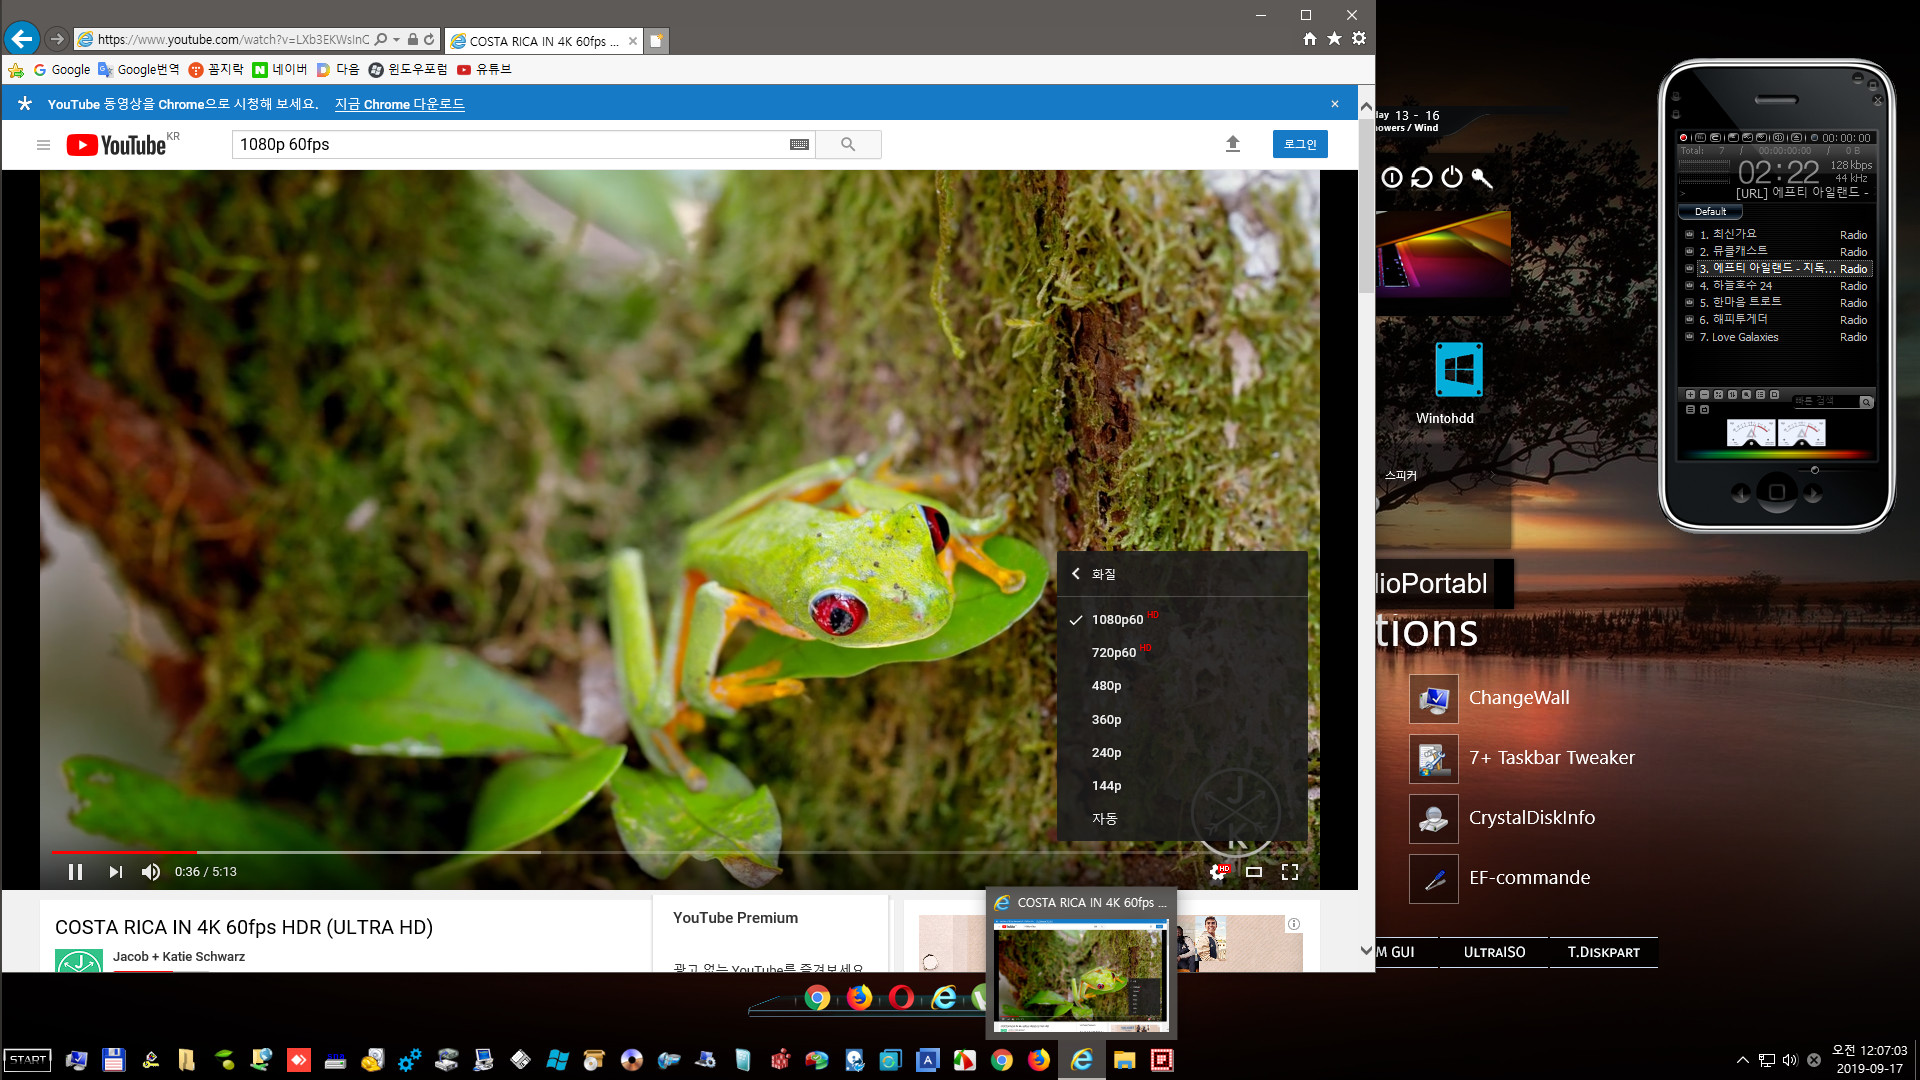Screen dimensions: 1920x1080
Task: Open the T.Diskpart tab on desktop
Action: (x=1603, y=953)
